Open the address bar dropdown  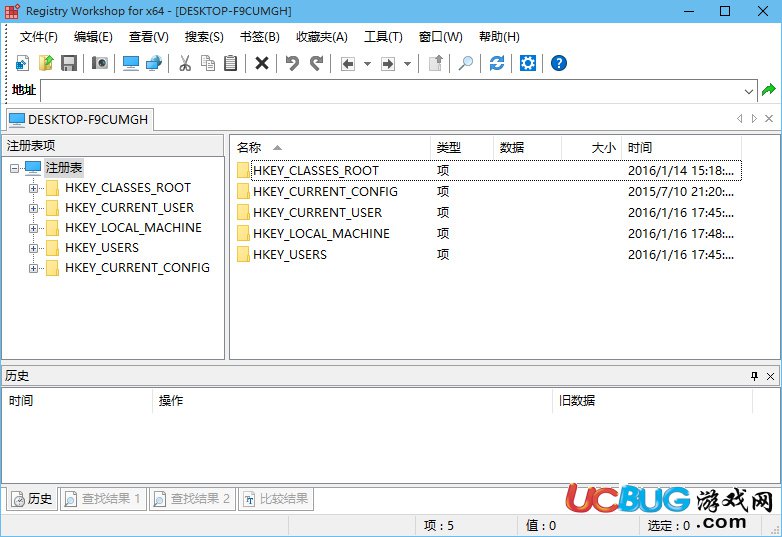point(749,91)
